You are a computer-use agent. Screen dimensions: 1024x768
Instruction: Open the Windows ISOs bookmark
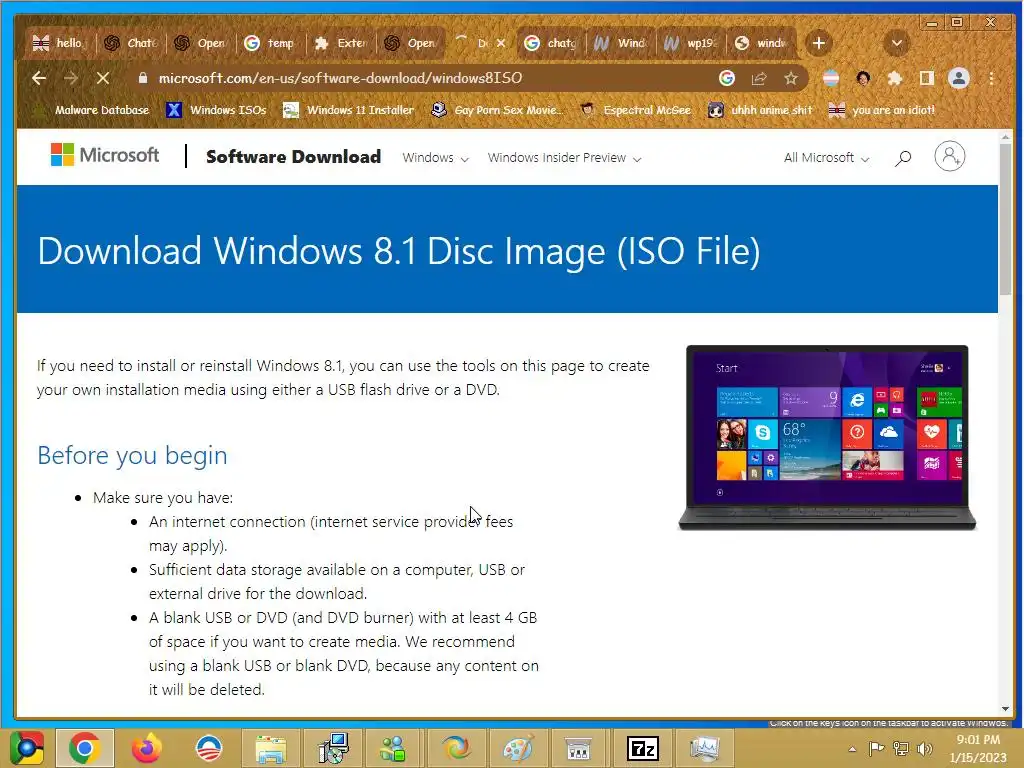click(217, 110)
